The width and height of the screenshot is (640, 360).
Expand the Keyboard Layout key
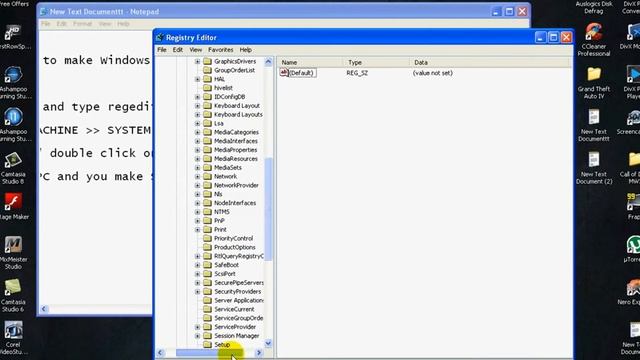pos(198,106)
